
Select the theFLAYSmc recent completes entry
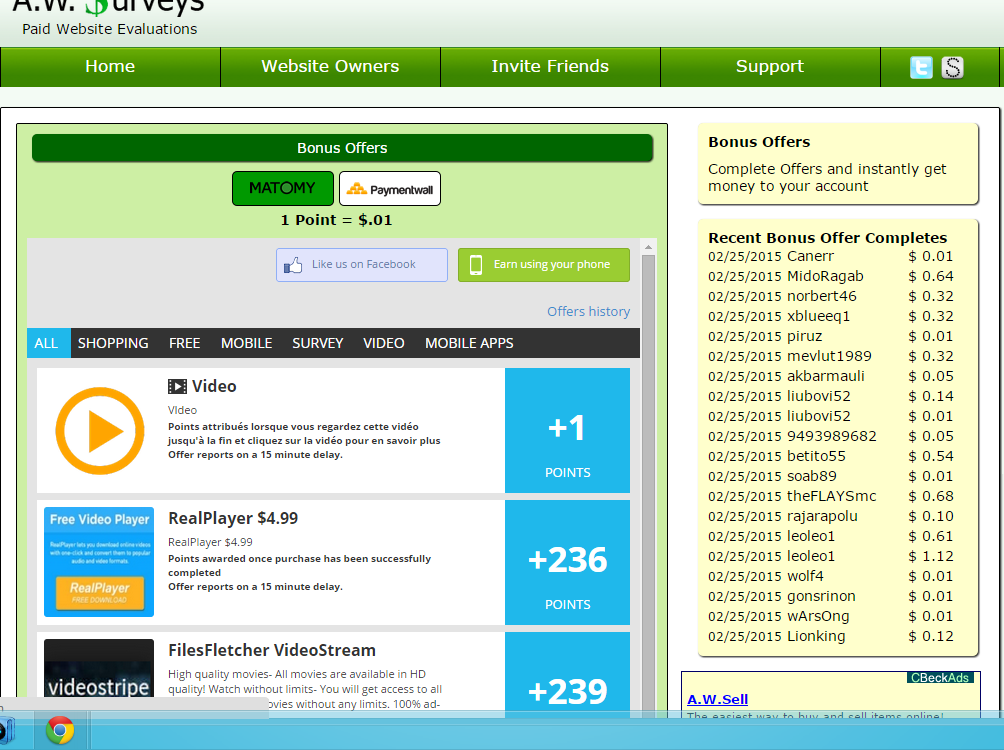831,496
